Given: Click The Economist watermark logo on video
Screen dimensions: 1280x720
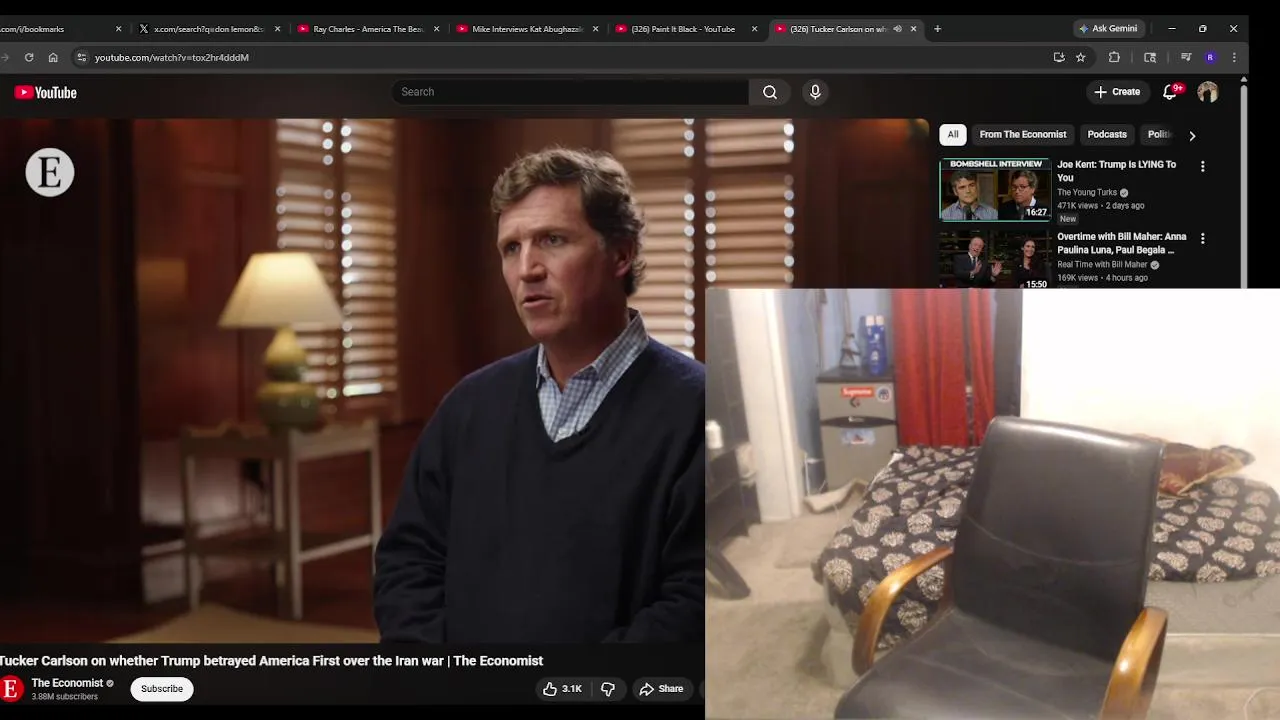Looking at the screenshot, I should pyautogui.click(x=50, y=172).
